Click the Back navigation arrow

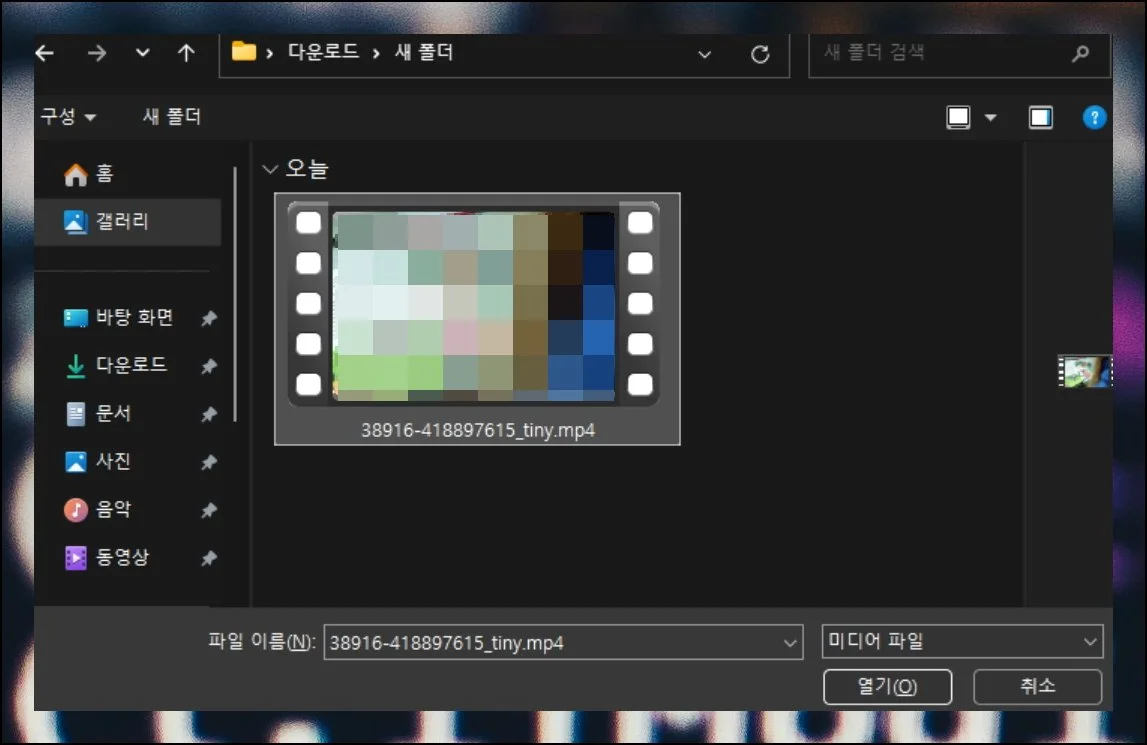click(x=45, y=54)
